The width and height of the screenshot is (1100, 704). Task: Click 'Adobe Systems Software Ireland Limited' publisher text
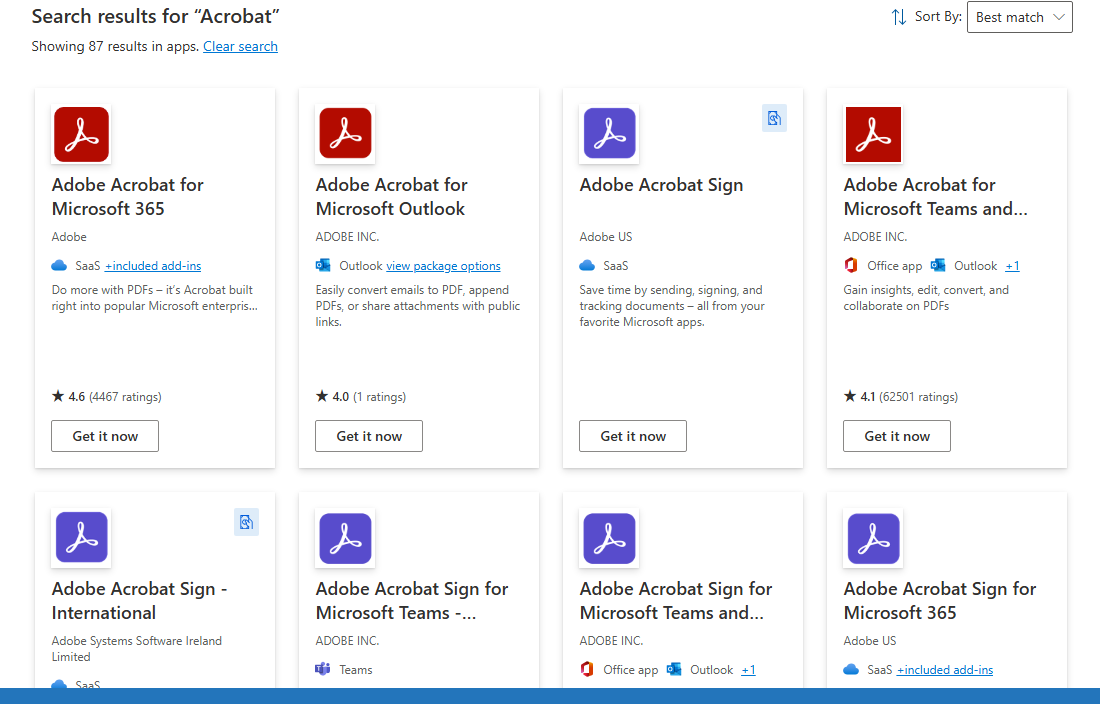[137, 649]
